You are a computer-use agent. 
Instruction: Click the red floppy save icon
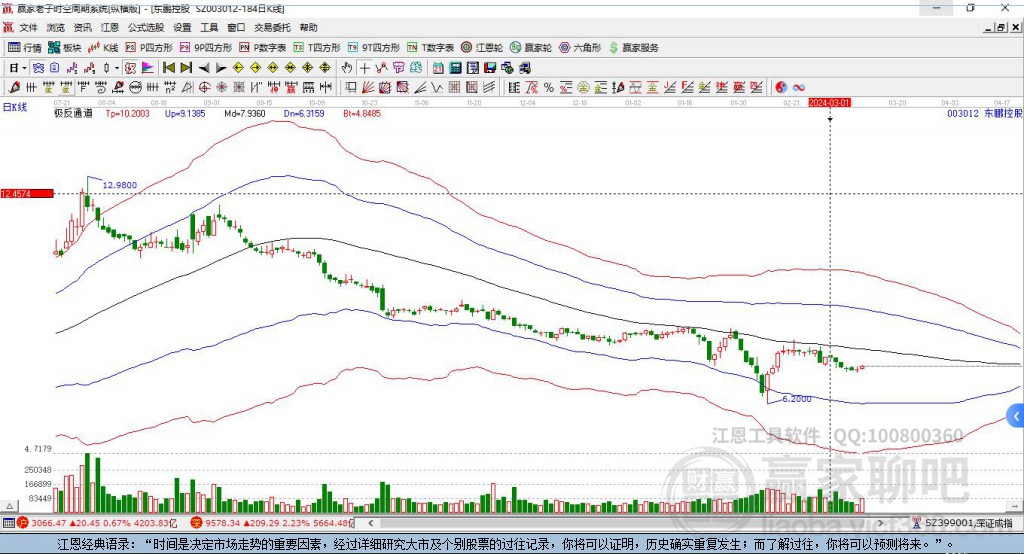(x=490, y=68)
